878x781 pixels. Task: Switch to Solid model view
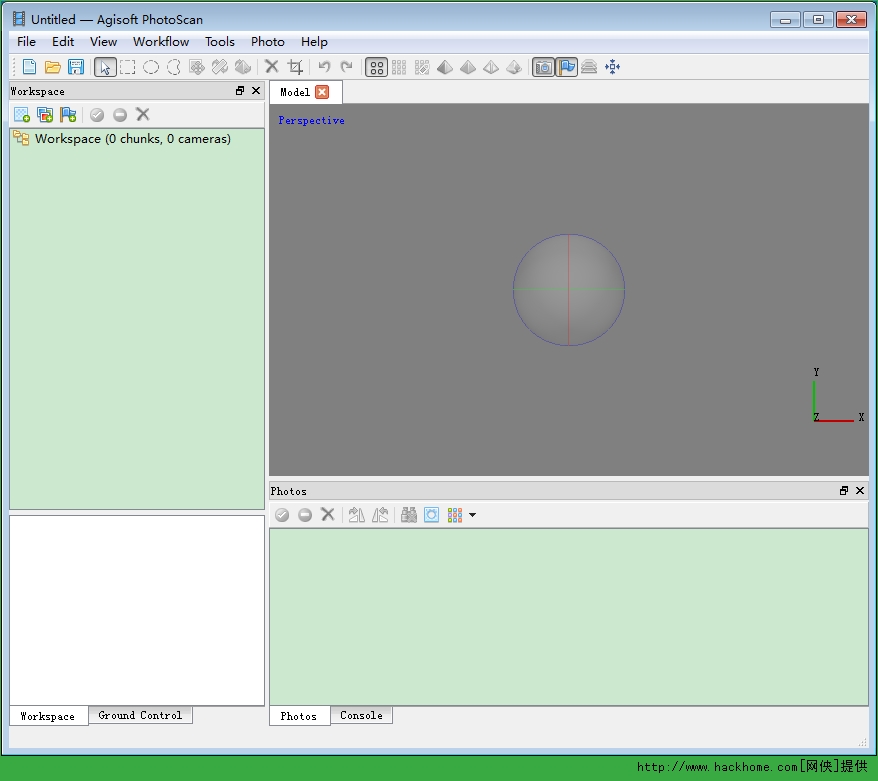click(468, 68)
